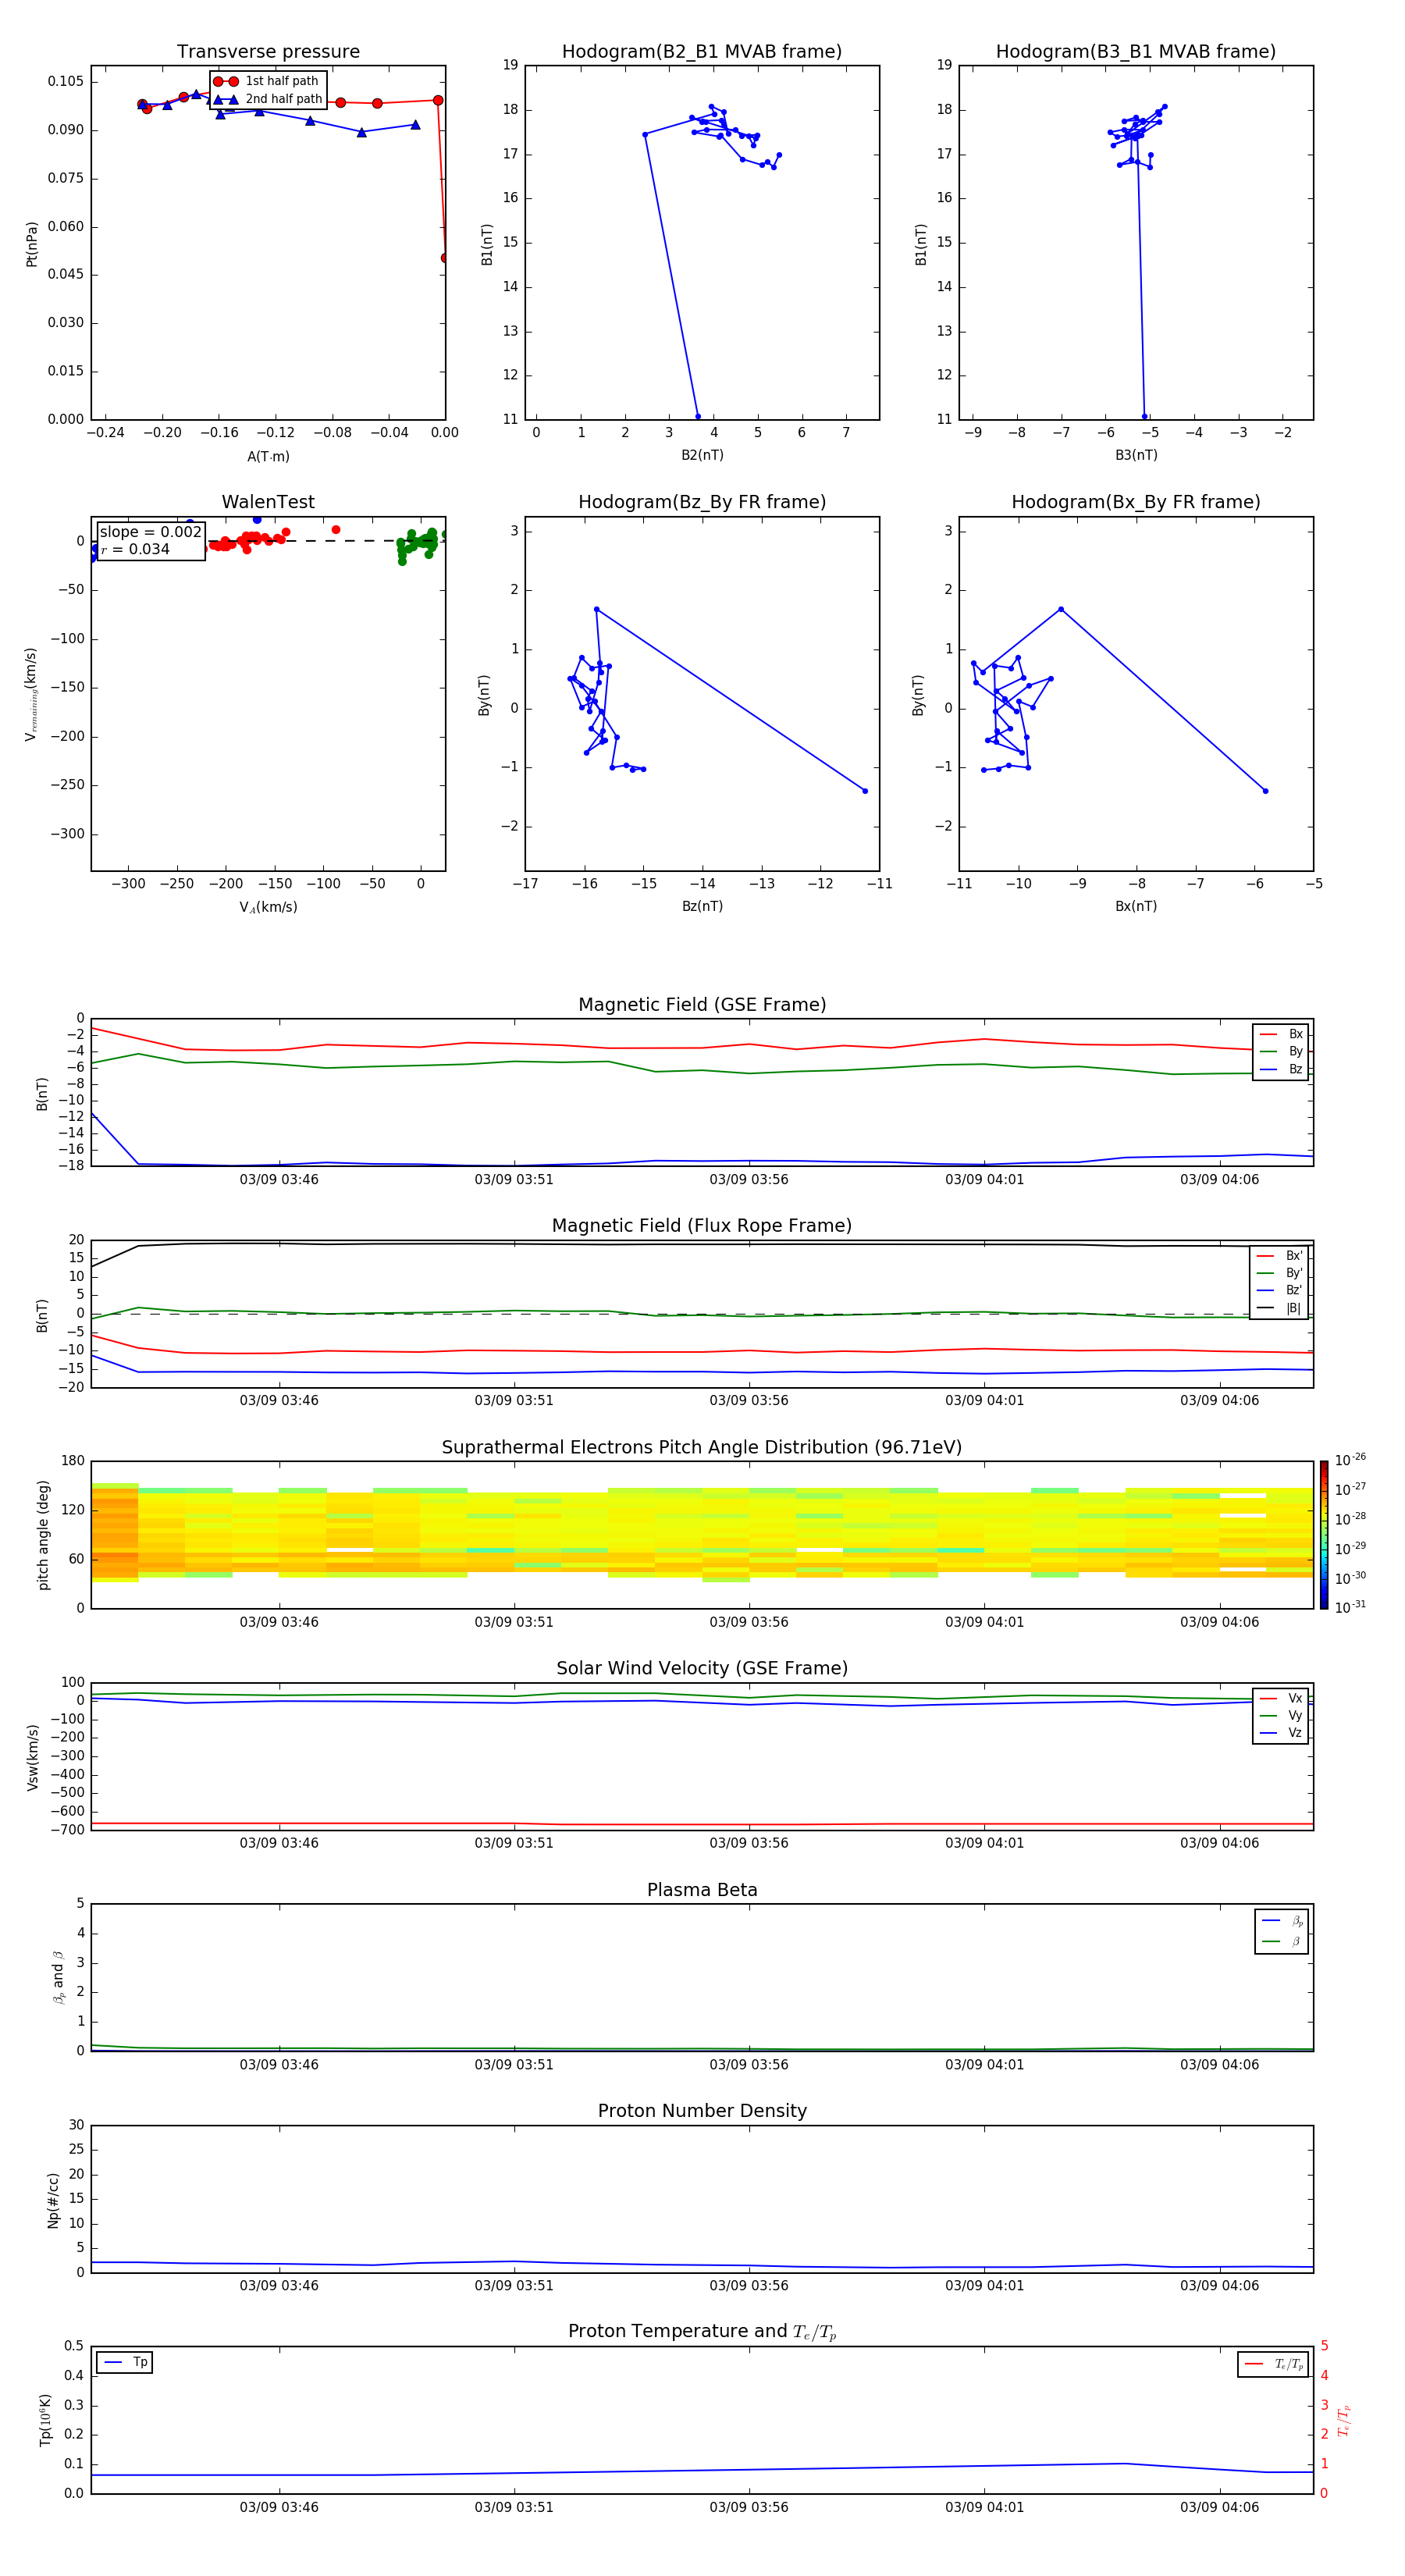Viewport: 1405px width, 2576px height.
Task: Click the 'Proton Number Density' title
Action: tap(702, 2111)
